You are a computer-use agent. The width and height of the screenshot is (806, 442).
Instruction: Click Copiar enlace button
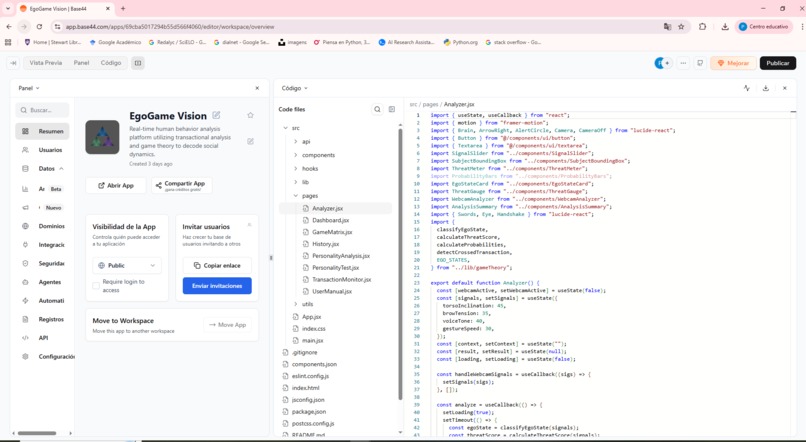tap(217, 265)
